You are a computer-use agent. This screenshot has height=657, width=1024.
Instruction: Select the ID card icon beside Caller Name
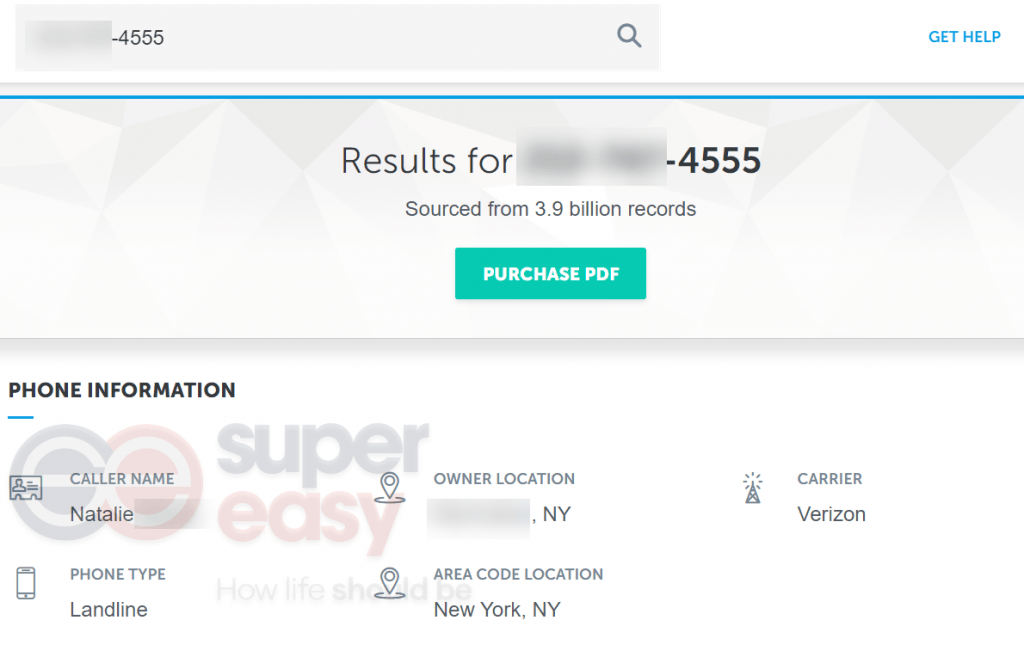point(27,487)
